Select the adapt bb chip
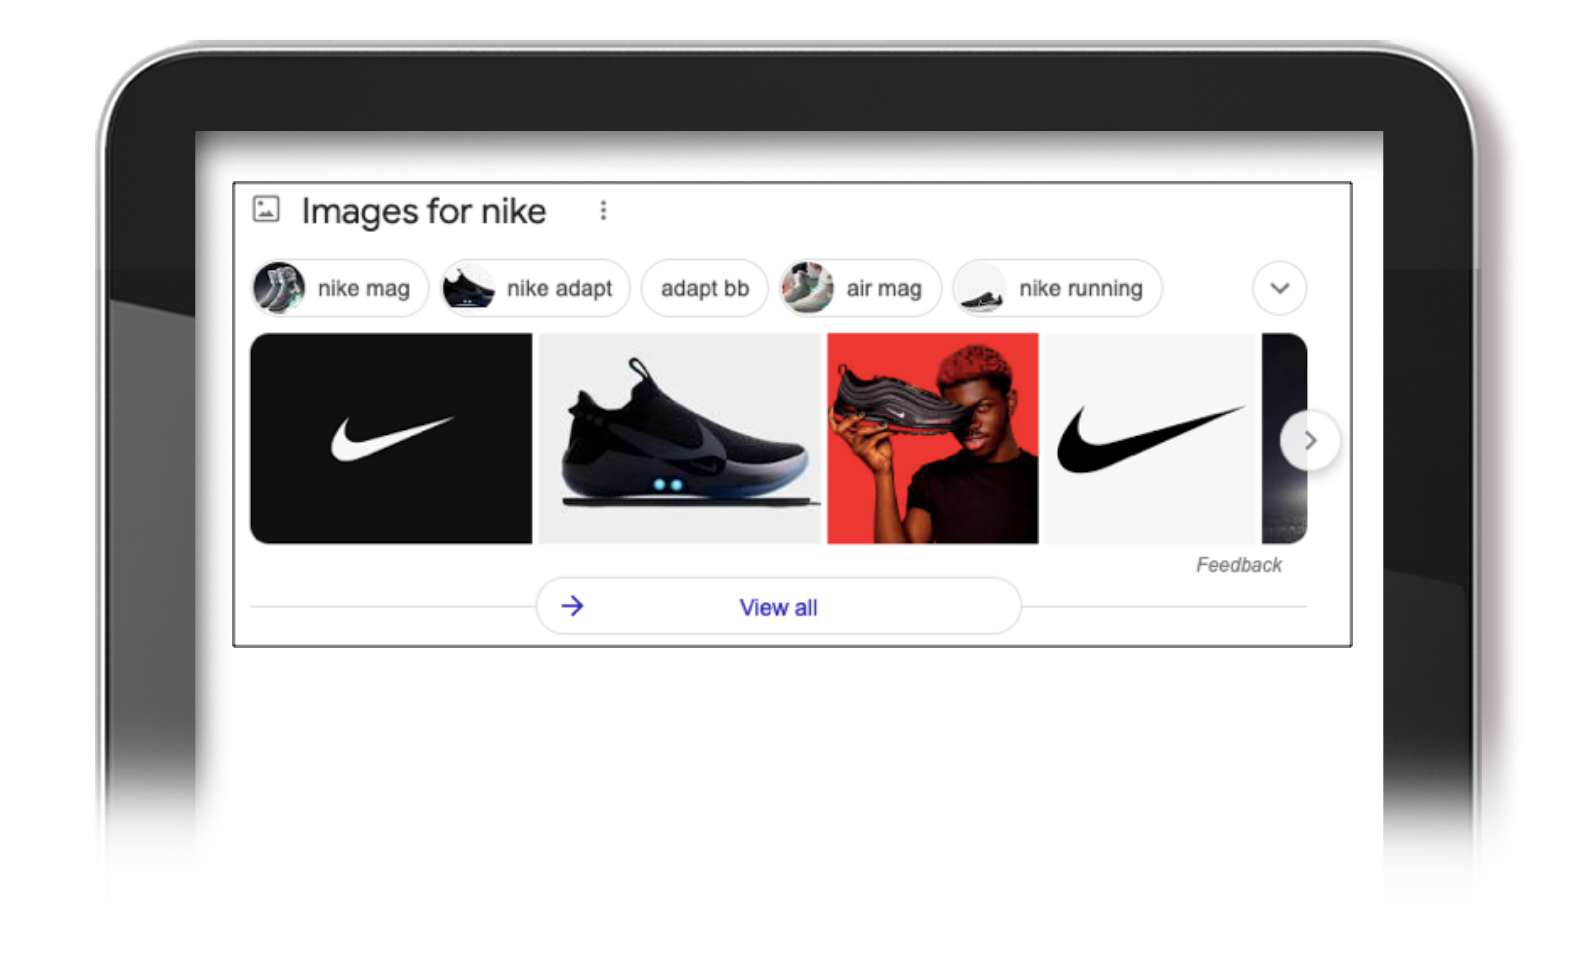The image size is (1586, 971). 704,288
